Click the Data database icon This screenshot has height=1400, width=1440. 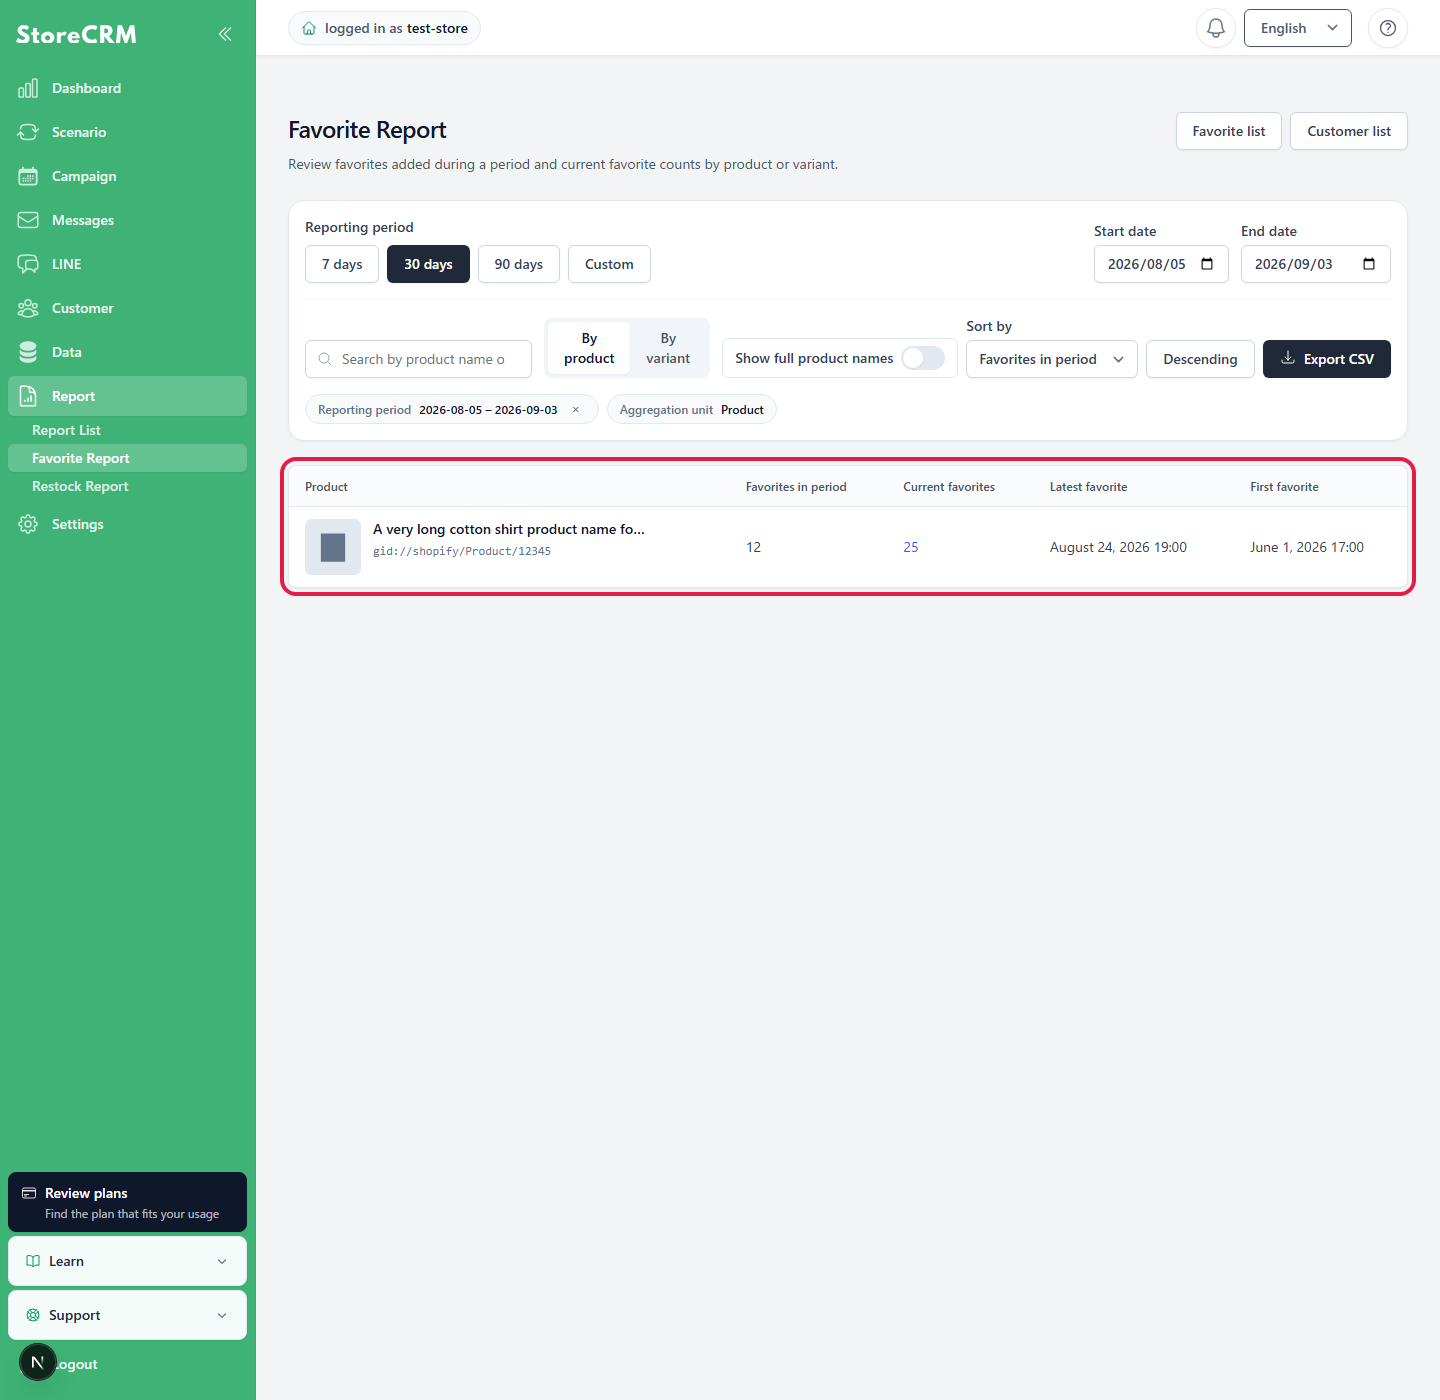pos(28,352)
